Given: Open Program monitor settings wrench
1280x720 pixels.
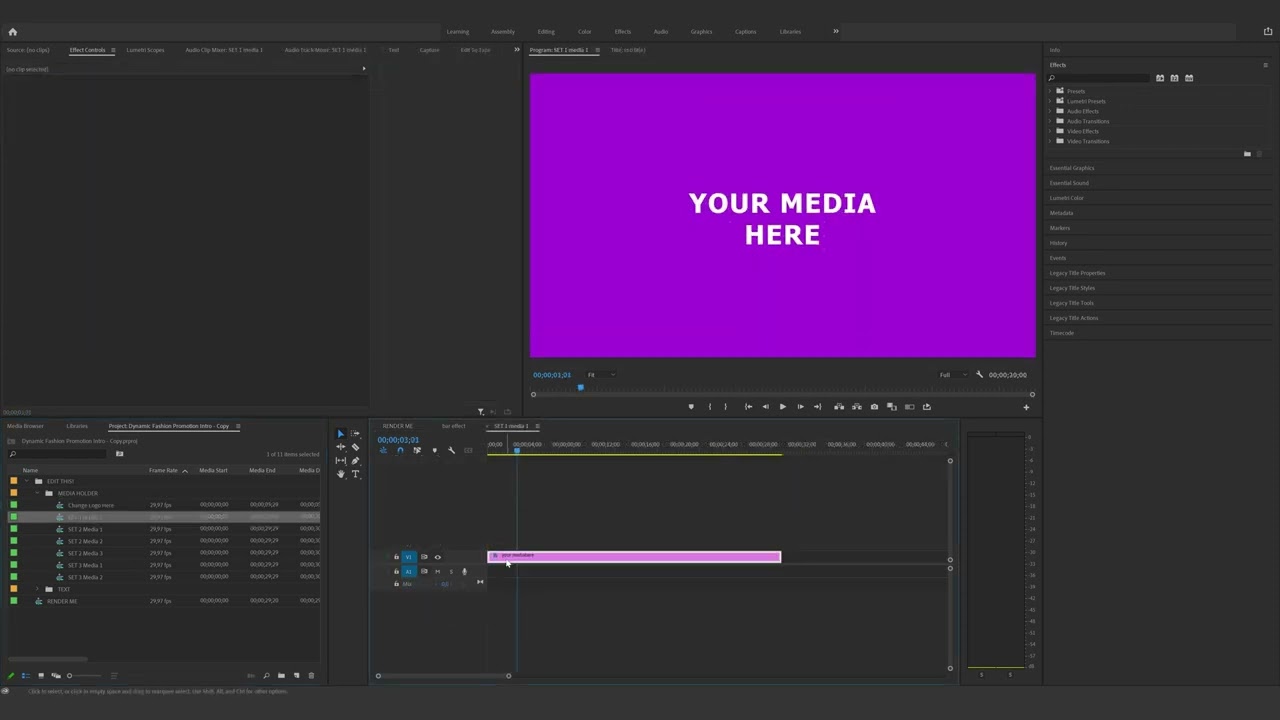Looking at the screenshot, I should pyautogui.click(x=979, y=375).
